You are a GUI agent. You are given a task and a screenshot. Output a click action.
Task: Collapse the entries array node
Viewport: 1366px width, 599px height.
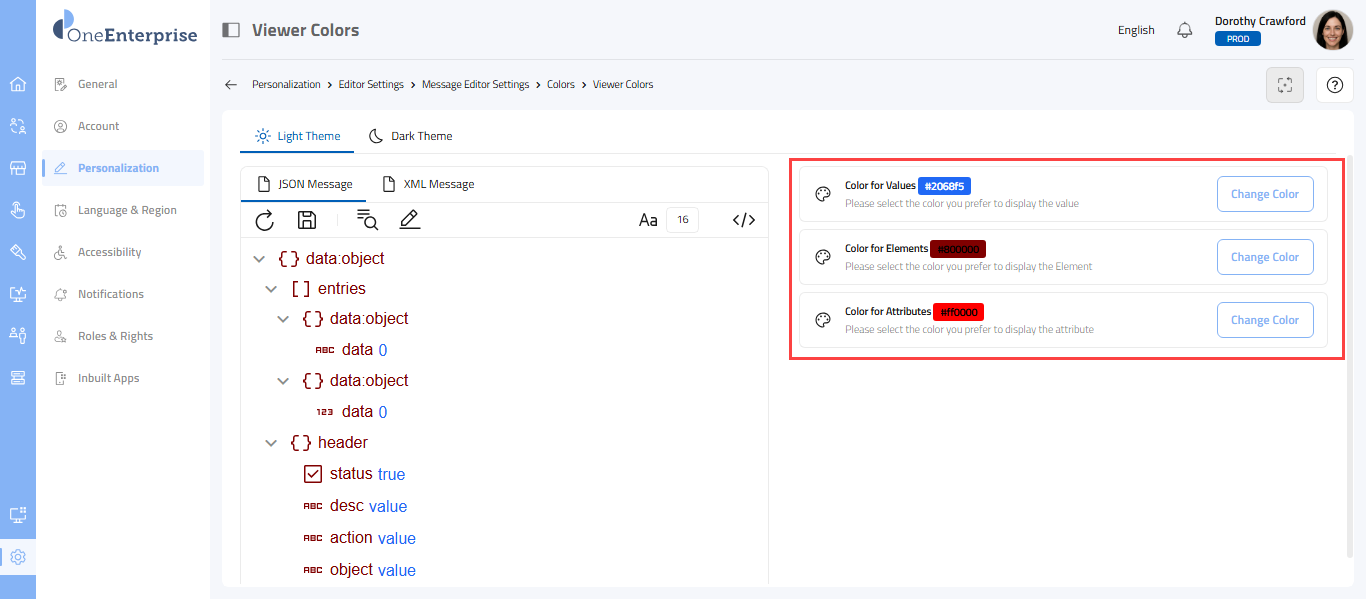[271, 289]
